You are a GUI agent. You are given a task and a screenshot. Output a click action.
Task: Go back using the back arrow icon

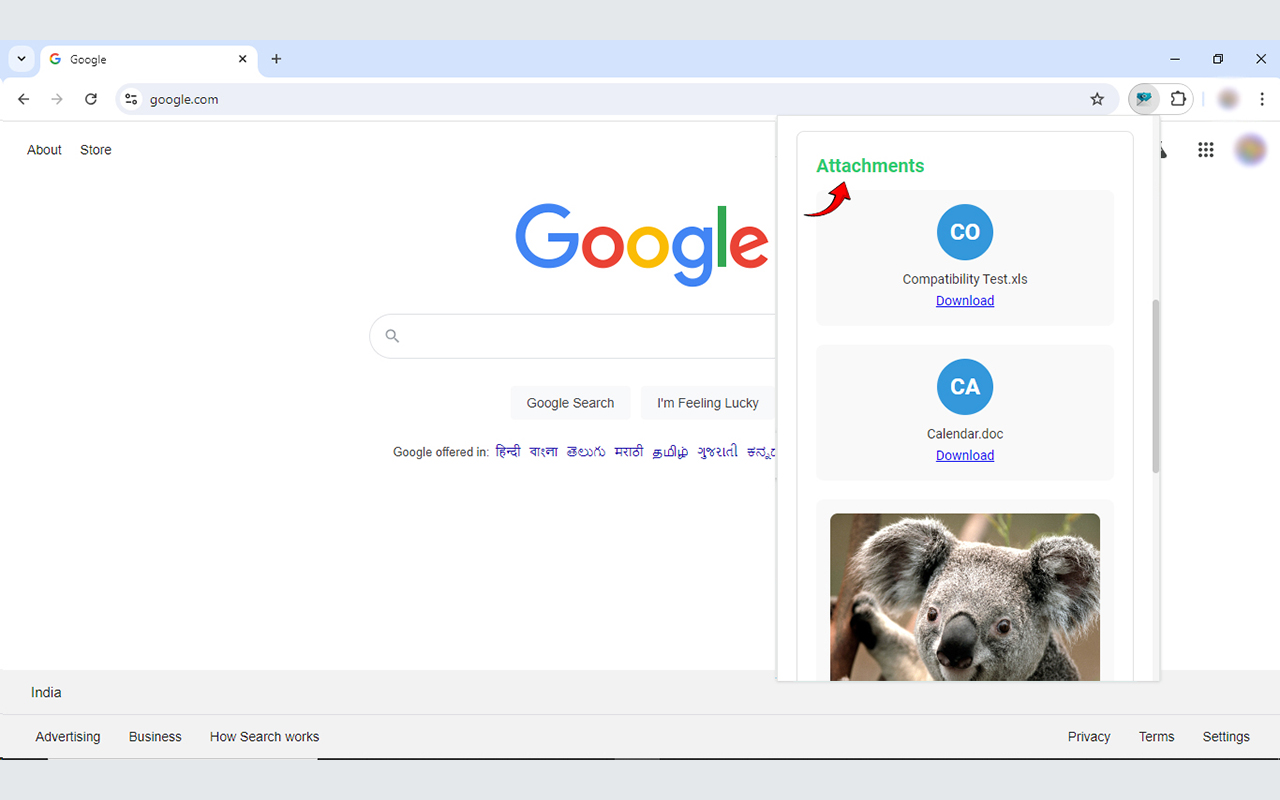[23, 99]
